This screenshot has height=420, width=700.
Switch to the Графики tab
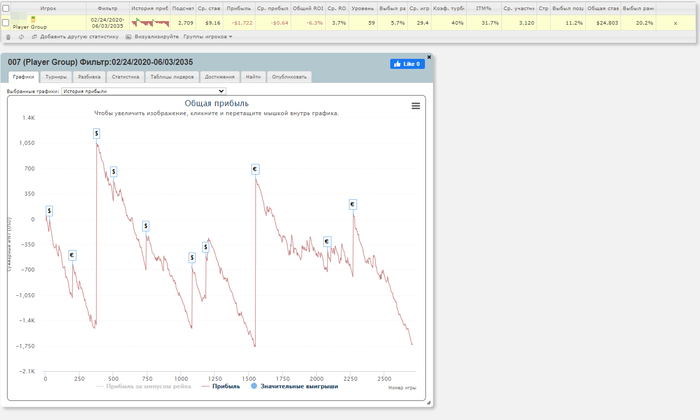pyautogui.click(x=24, y=77)
